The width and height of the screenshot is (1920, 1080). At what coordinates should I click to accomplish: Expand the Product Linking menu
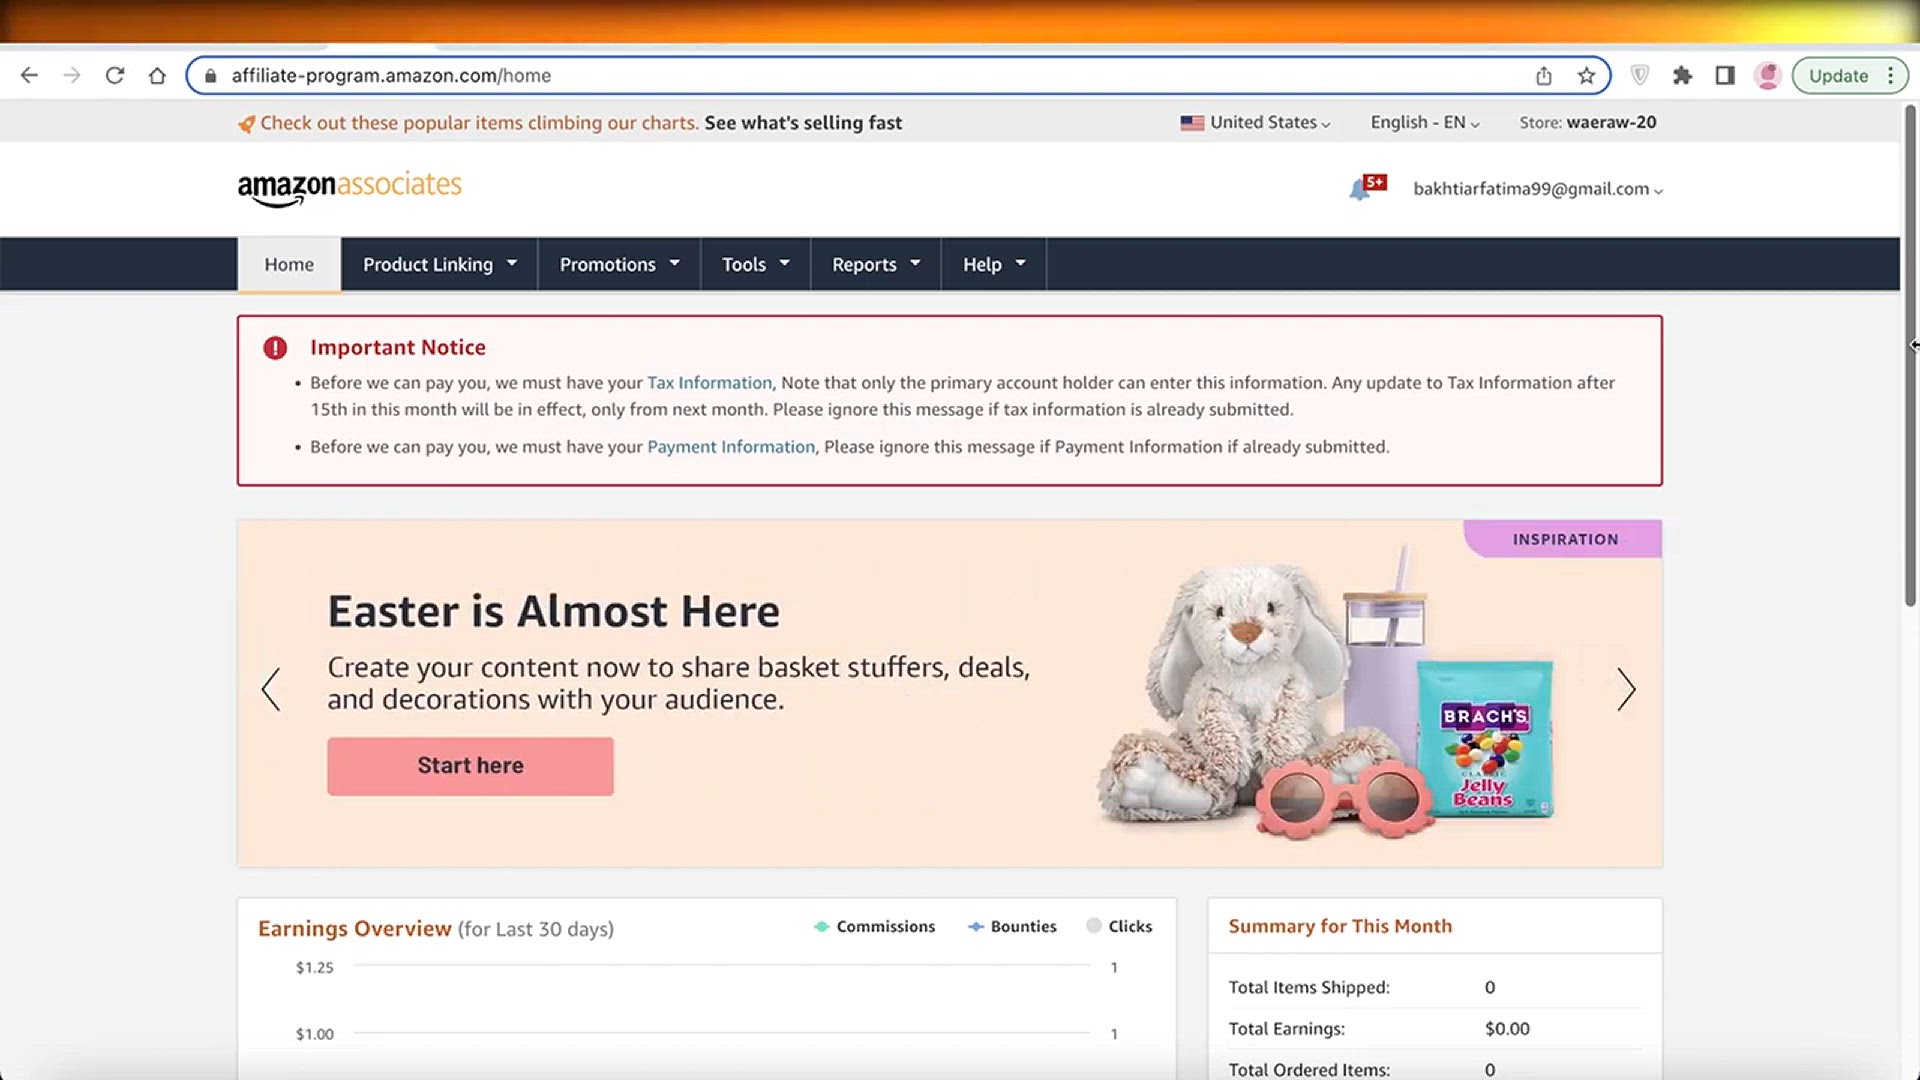[x=439, y=264]
